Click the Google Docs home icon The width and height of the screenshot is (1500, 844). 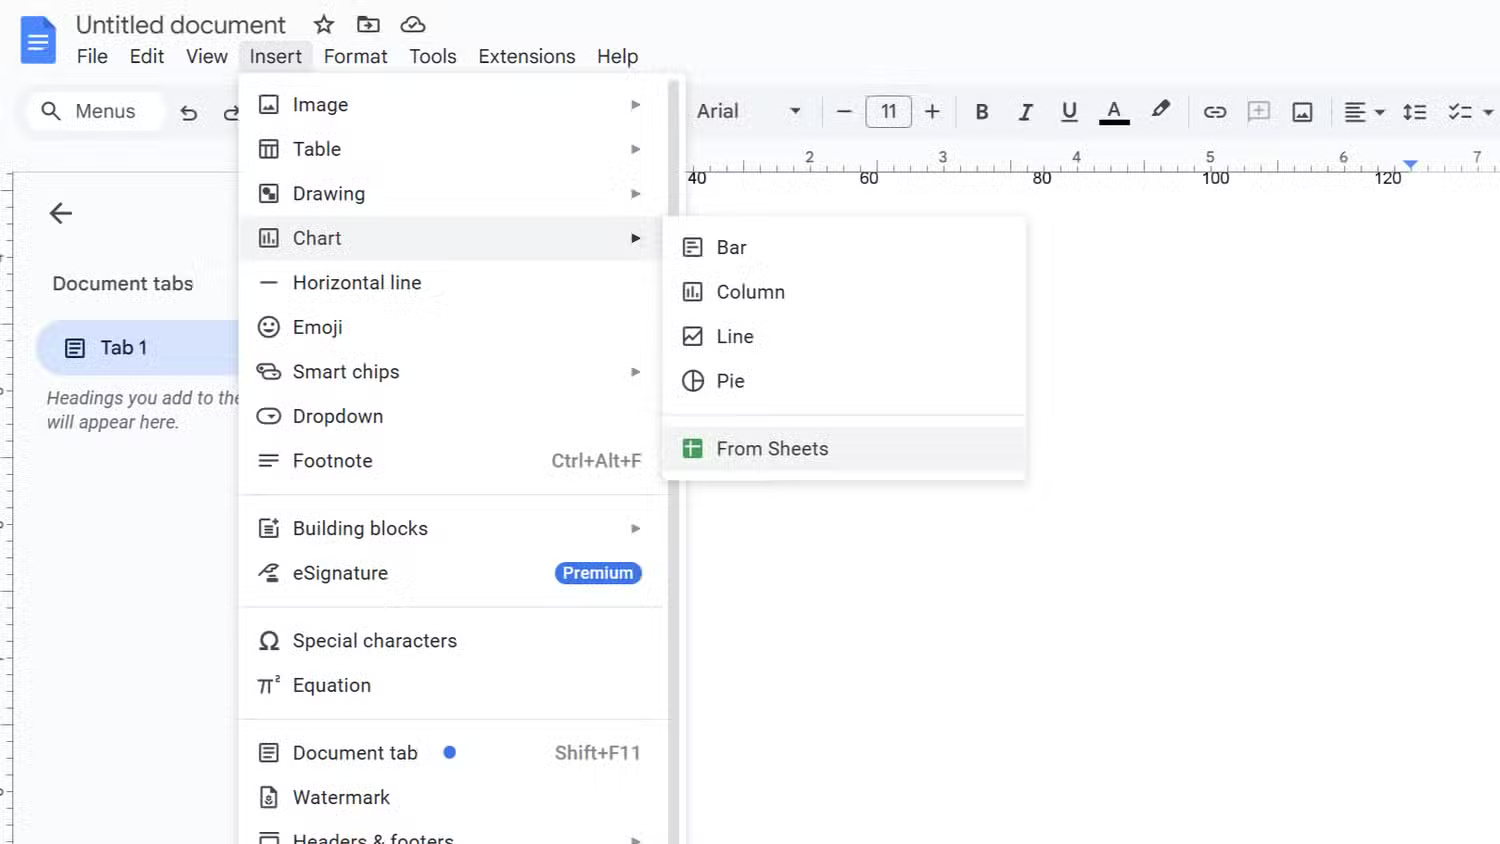pos(38,40)
